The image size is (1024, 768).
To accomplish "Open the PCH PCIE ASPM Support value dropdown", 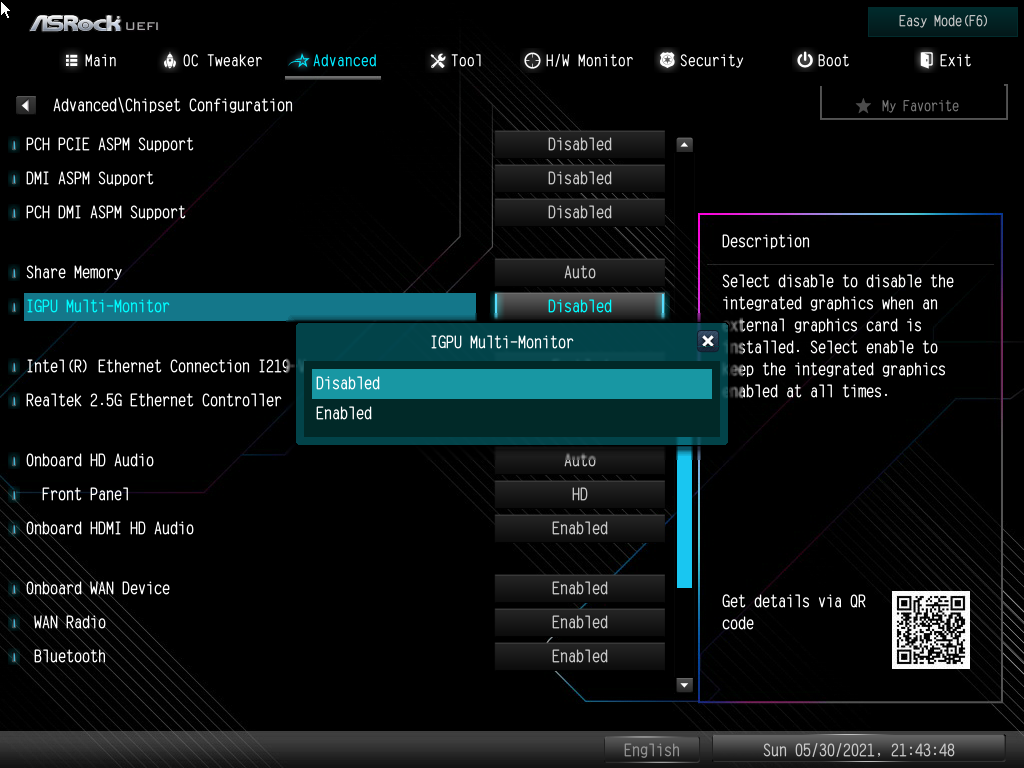I will coord(579,144).
